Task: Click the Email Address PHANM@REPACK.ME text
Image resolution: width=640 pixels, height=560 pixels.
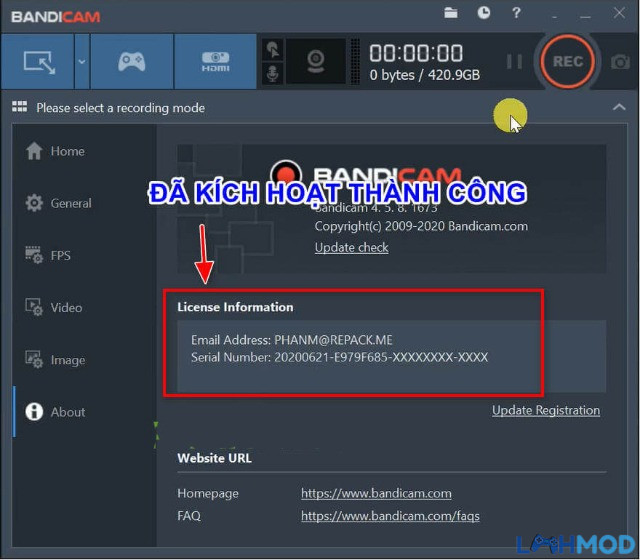Action: 292,340
